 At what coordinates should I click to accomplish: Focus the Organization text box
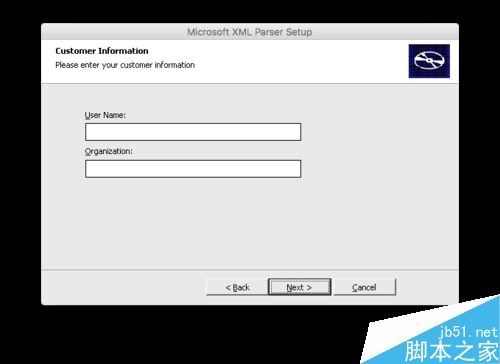coord(193,169)
